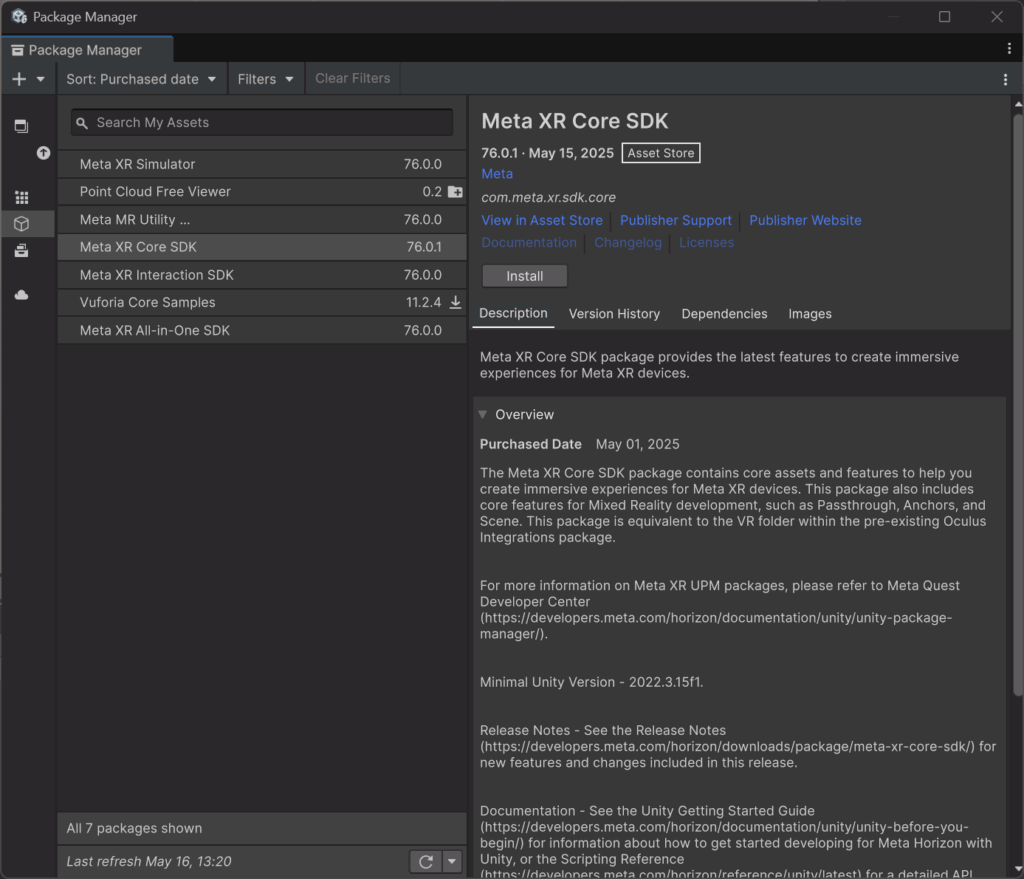Select the Unity Registry grid sidebar icon
The height and width of the screenshot is (879, 1024).
point(22,197)
